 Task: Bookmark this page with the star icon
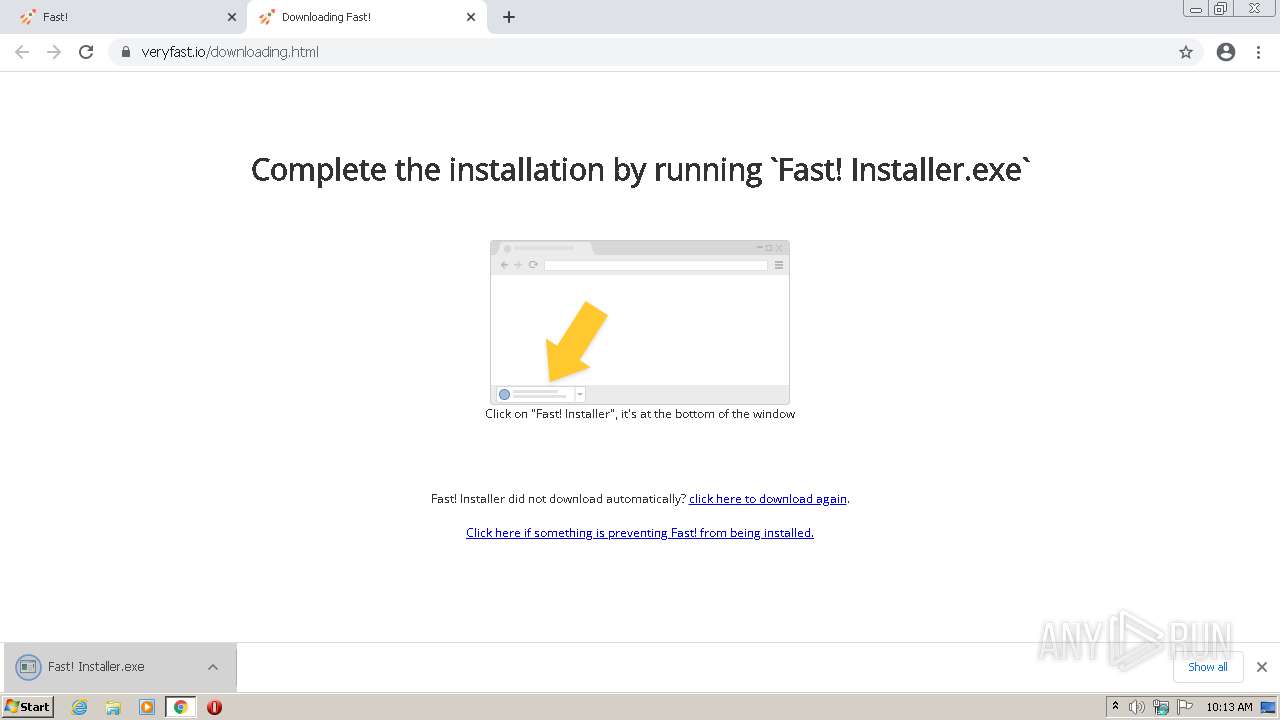click(1186, 52)
